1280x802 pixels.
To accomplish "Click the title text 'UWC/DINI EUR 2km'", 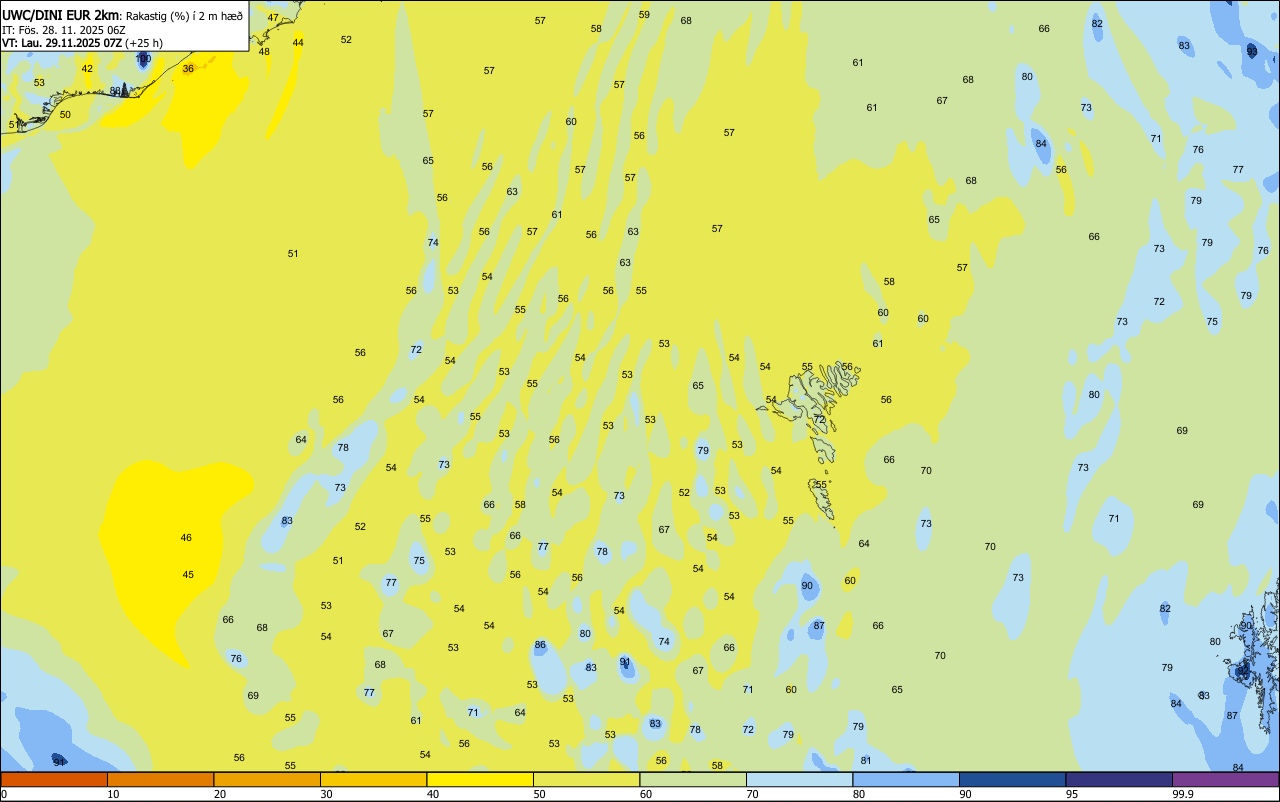I will tap(61, 15).
